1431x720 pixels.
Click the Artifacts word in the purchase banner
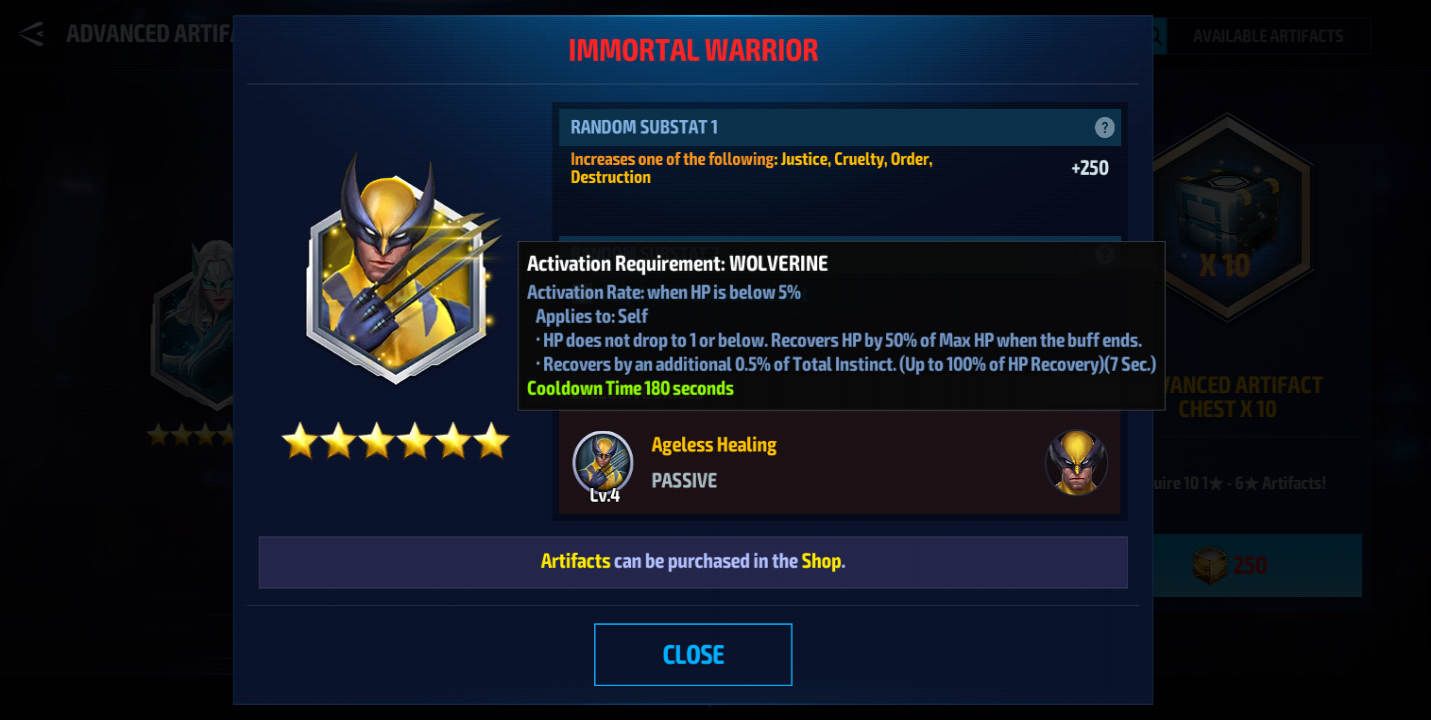pyautogui.click(x=575, y=561)
